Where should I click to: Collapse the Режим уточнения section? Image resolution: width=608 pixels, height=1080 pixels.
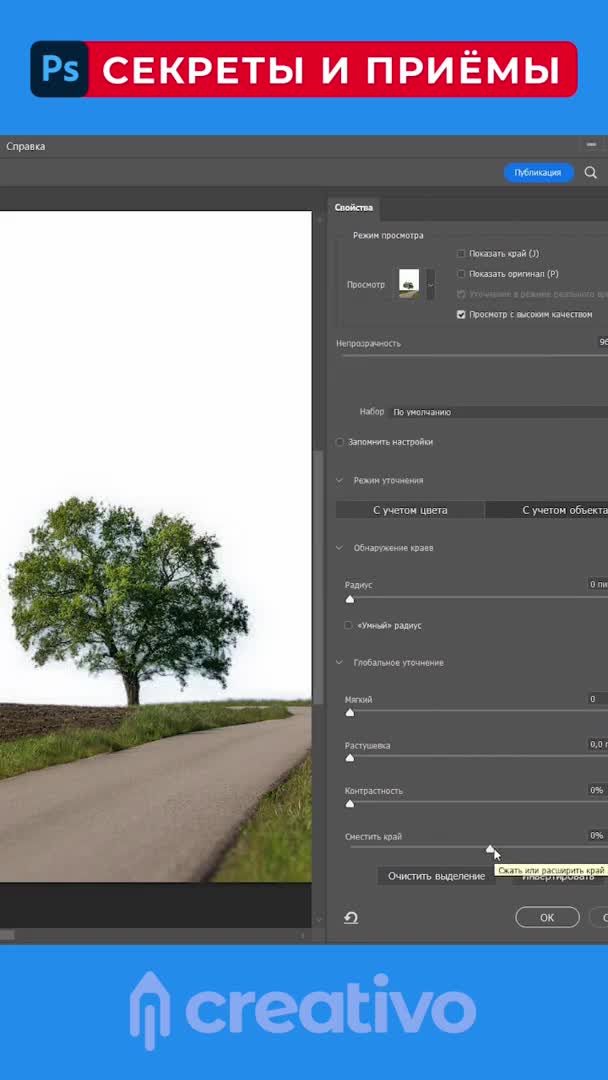[x=340, y=481]
